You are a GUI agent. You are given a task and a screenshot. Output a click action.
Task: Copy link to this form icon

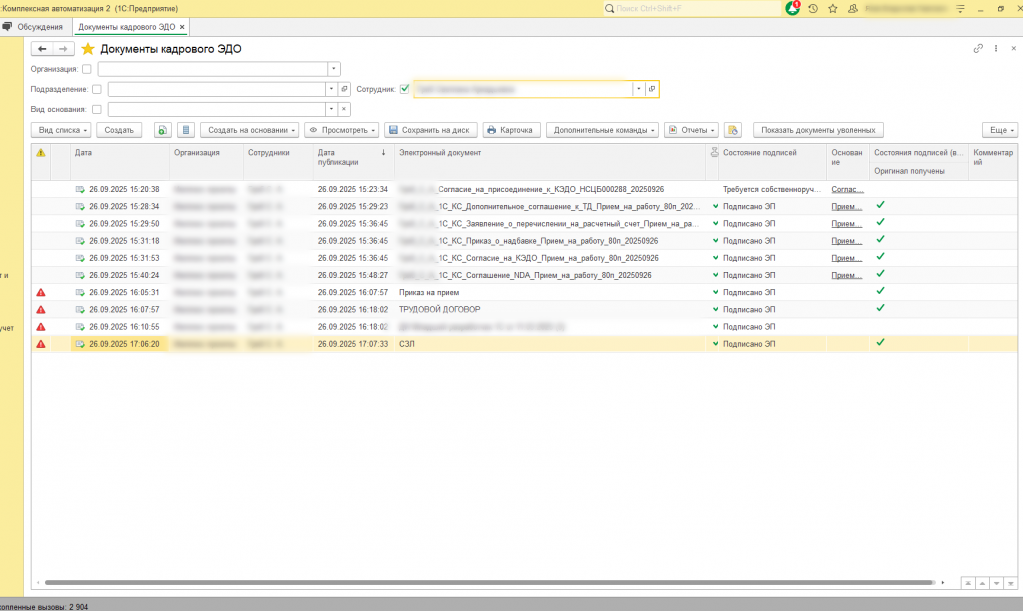click(978, 48)
